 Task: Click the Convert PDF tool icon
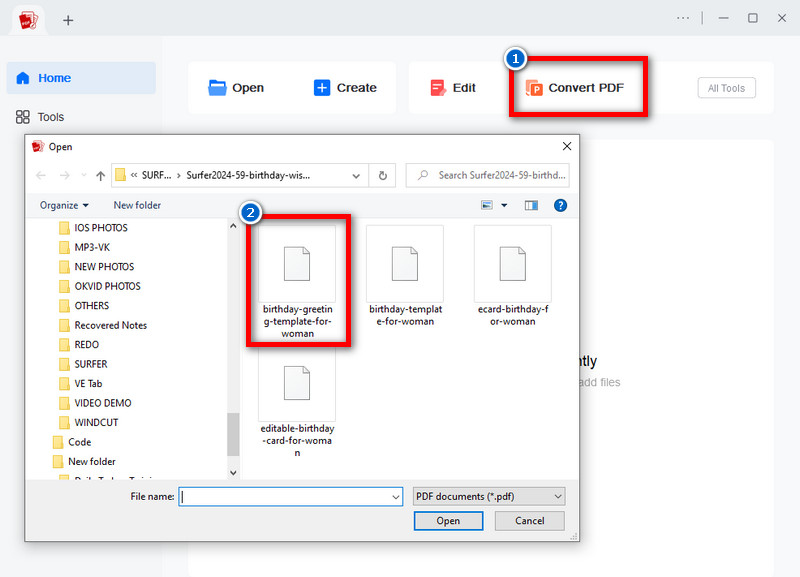[534, 88]
